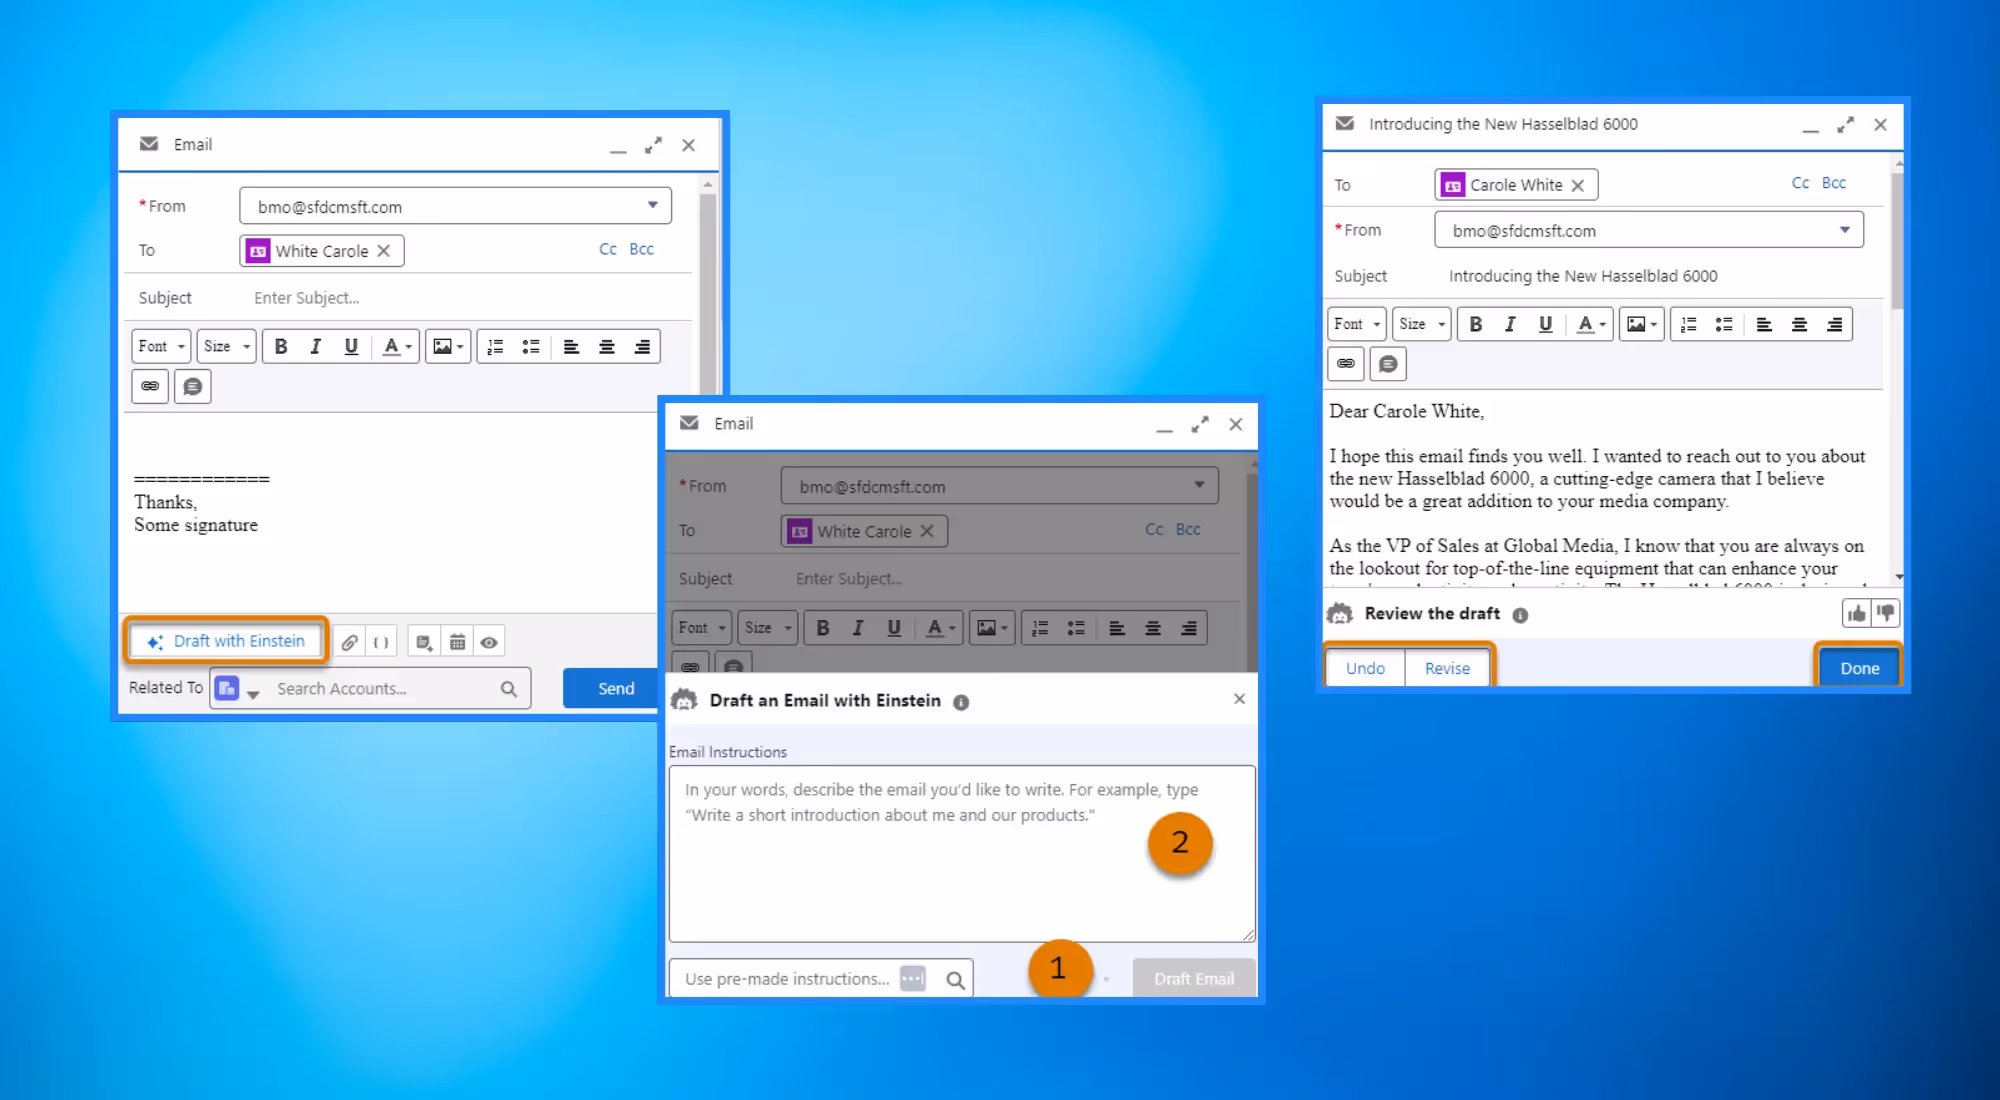Insert numbered list in Hasselblad email window
Viewport: 2000px width, 1100px height.
click(x=1688, y=324)
